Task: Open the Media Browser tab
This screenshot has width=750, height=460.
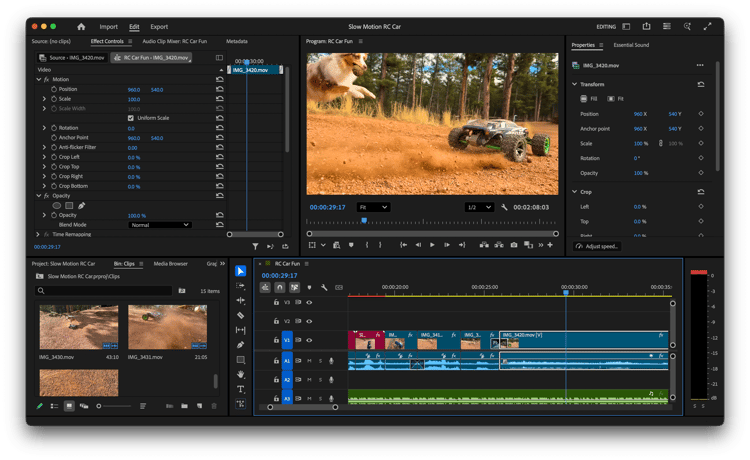Action: [x=171, y=263]
